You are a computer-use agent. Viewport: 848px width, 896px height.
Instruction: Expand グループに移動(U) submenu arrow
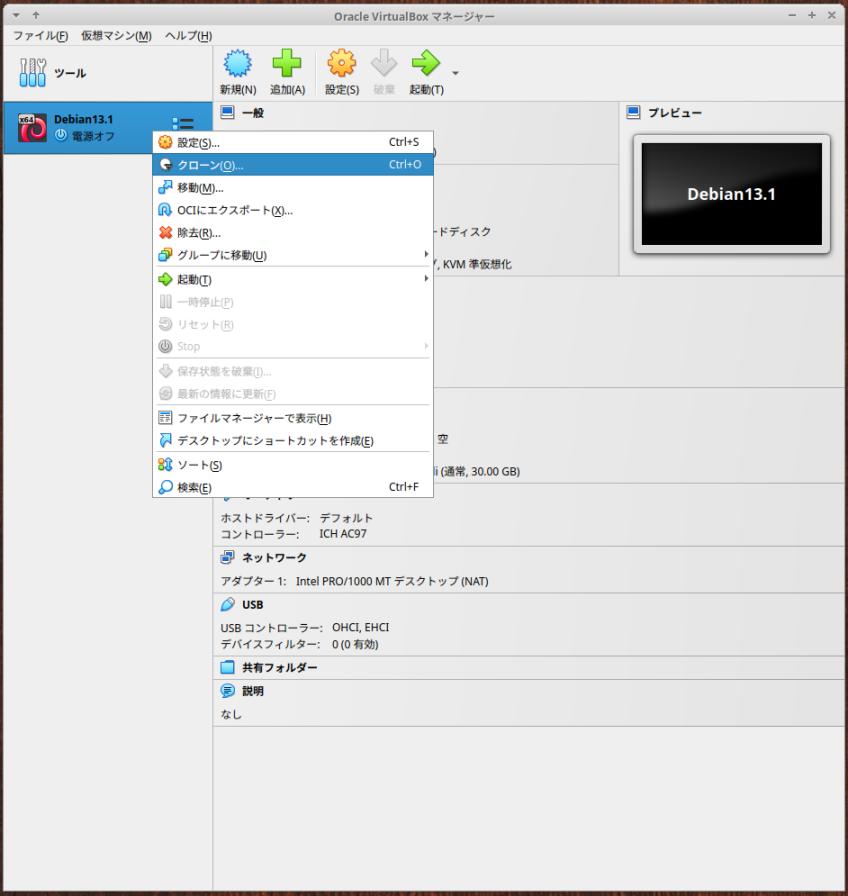426,254
